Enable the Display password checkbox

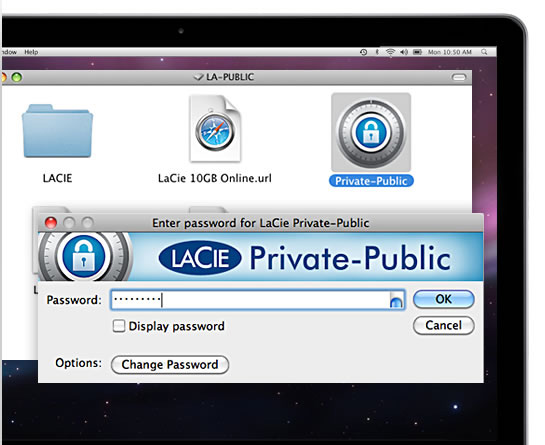(x=119, y=326)
